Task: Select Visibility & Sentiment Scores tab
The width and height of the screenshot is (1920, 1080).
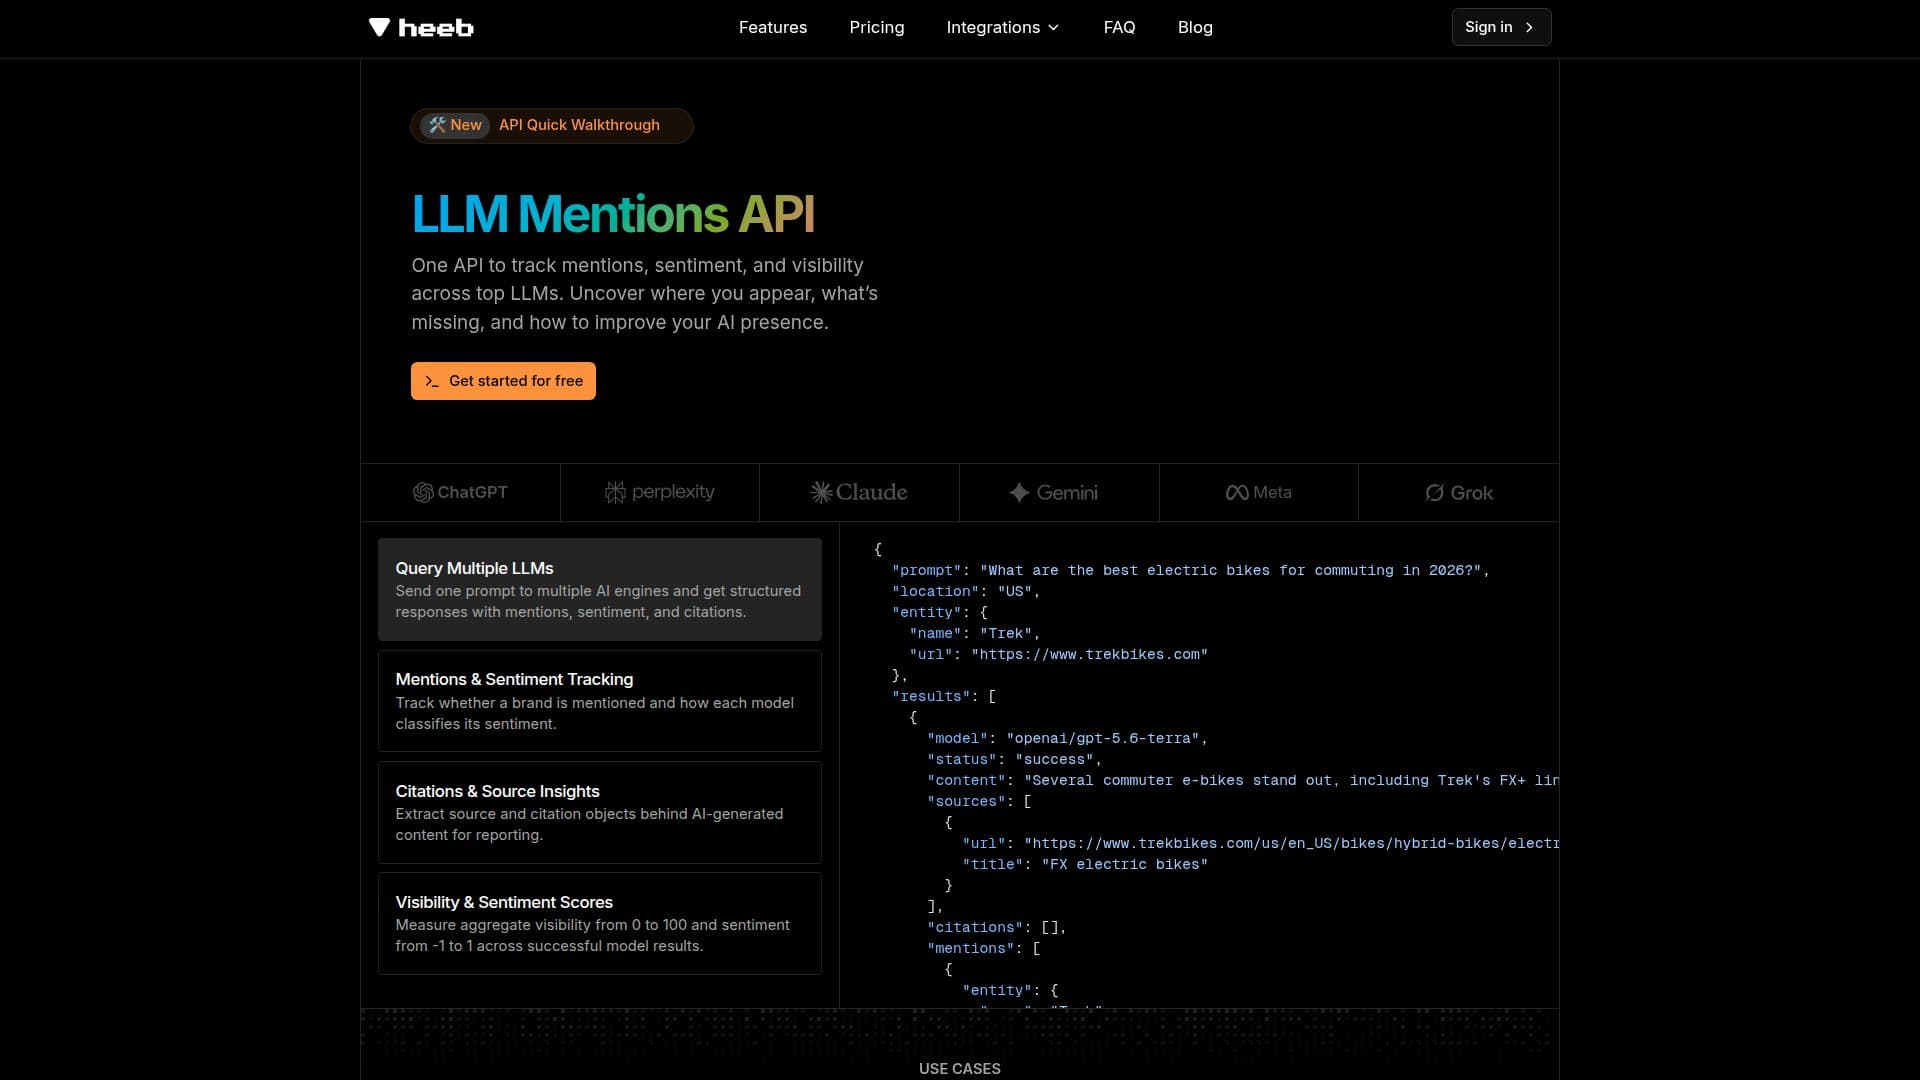Action: pos(600,923)
